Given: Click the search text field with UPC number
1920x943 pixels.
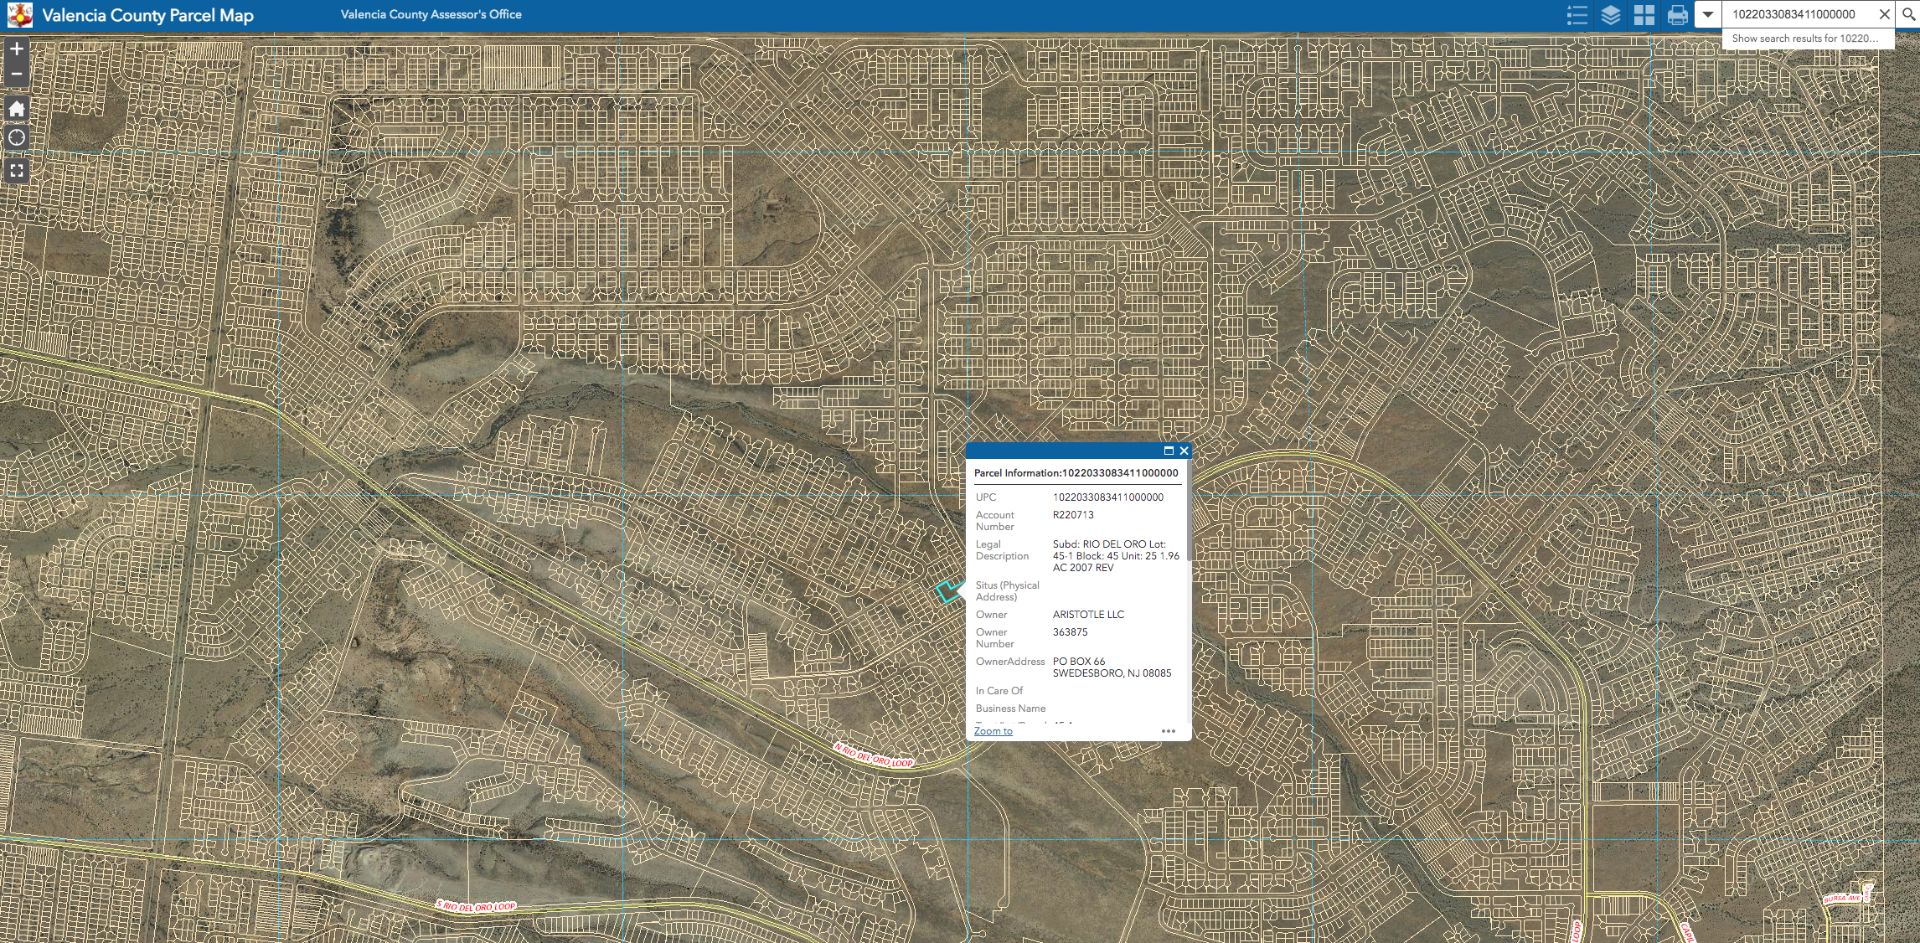Looking at the screenshot, I should (x=1796, y=14).
